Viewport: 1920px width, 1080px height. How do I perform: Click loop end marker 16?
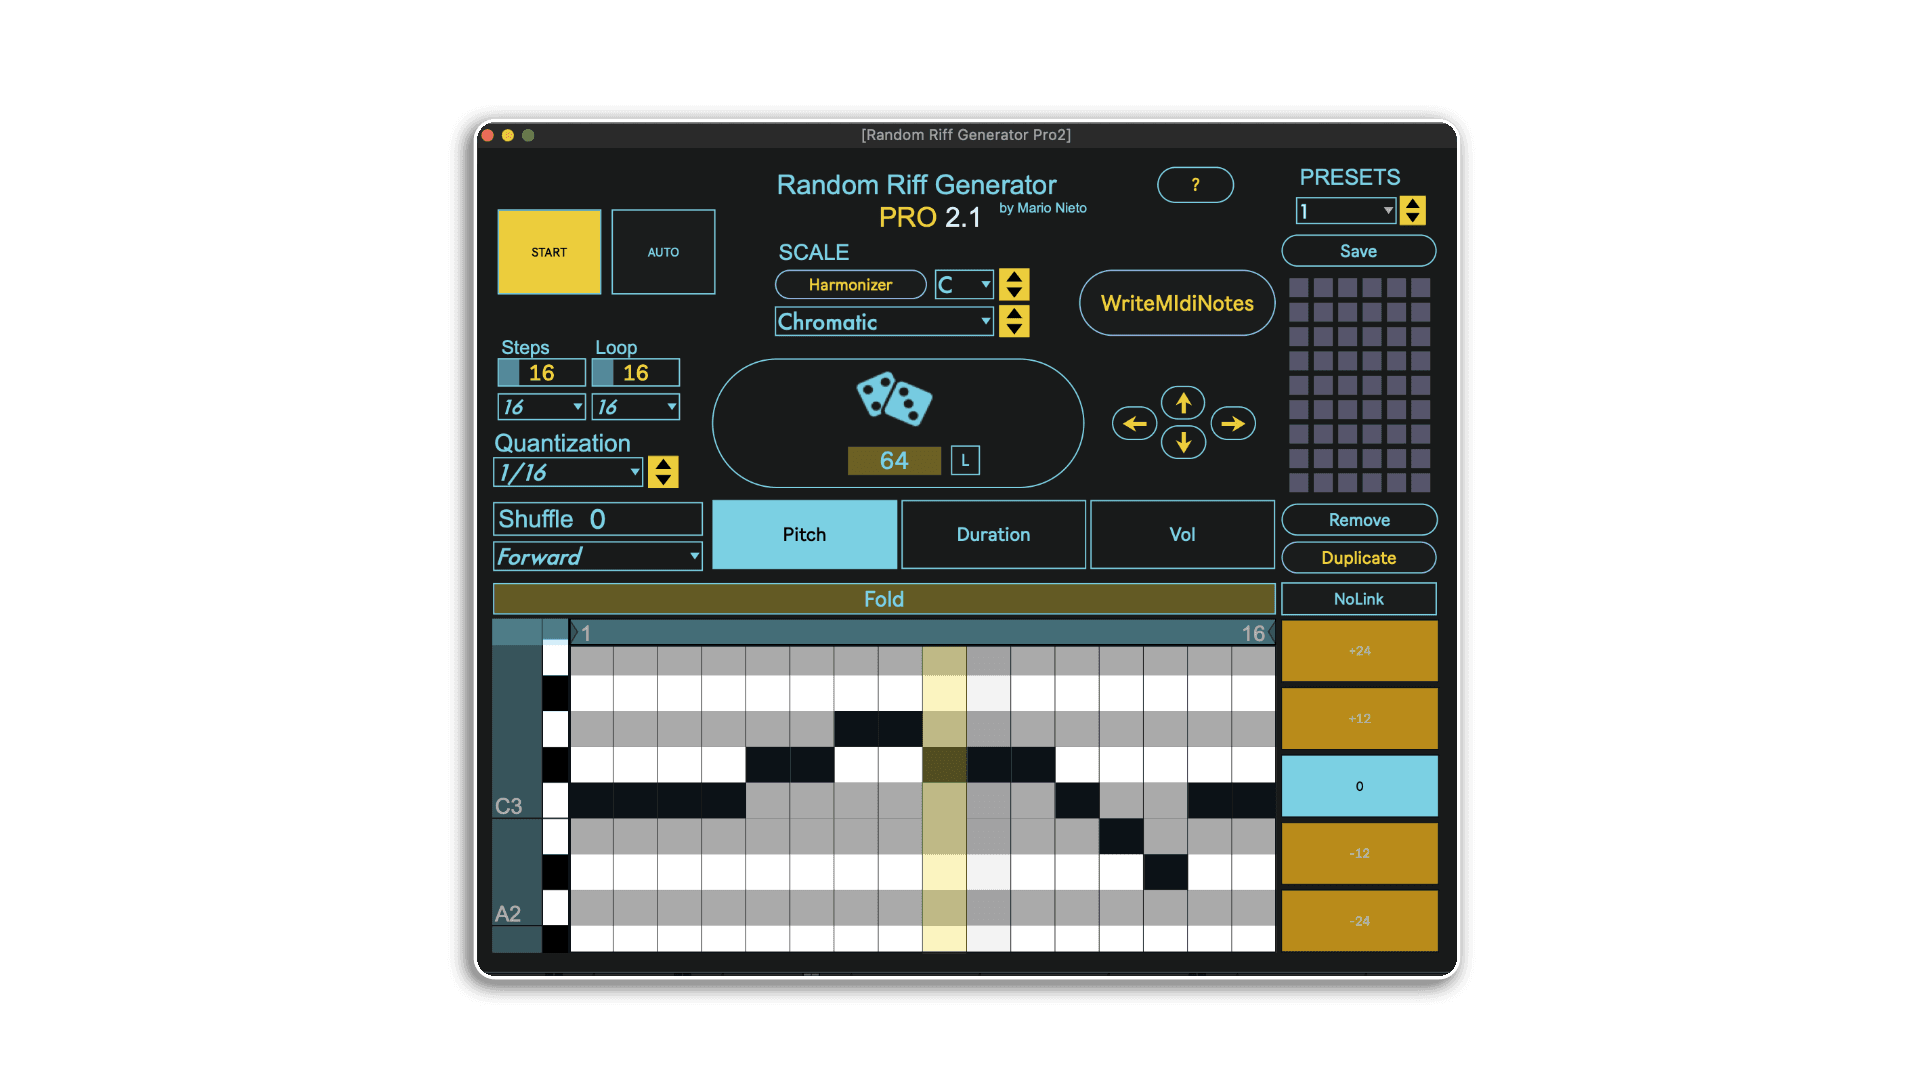tap(1256, 633)
